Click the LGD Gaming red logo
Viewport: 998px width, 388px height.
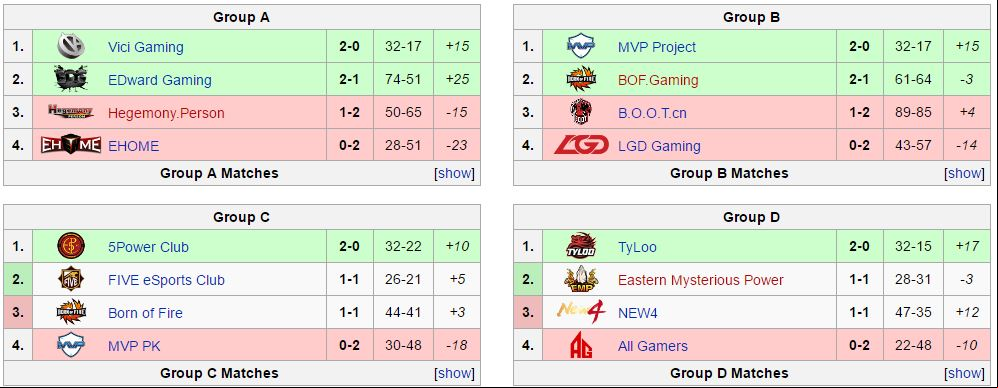pos(580,146)
